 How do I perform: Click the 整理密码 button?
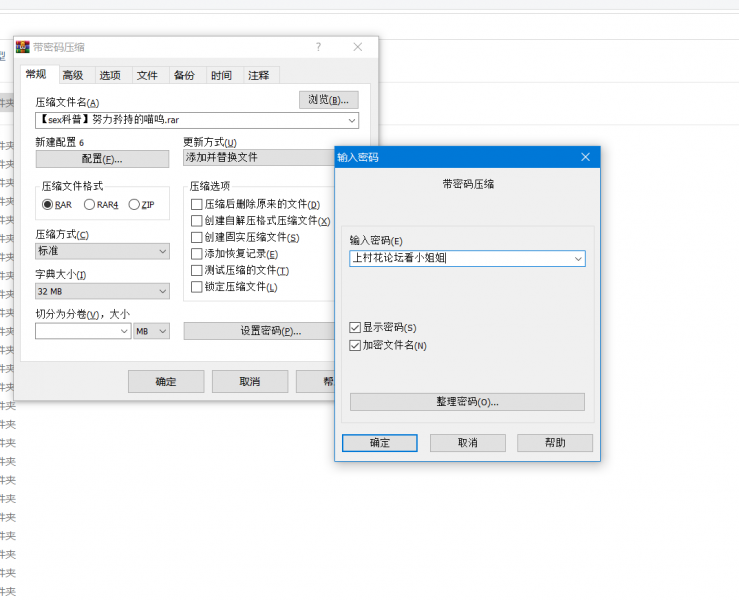pyautogui.click(x=467, y=402)
